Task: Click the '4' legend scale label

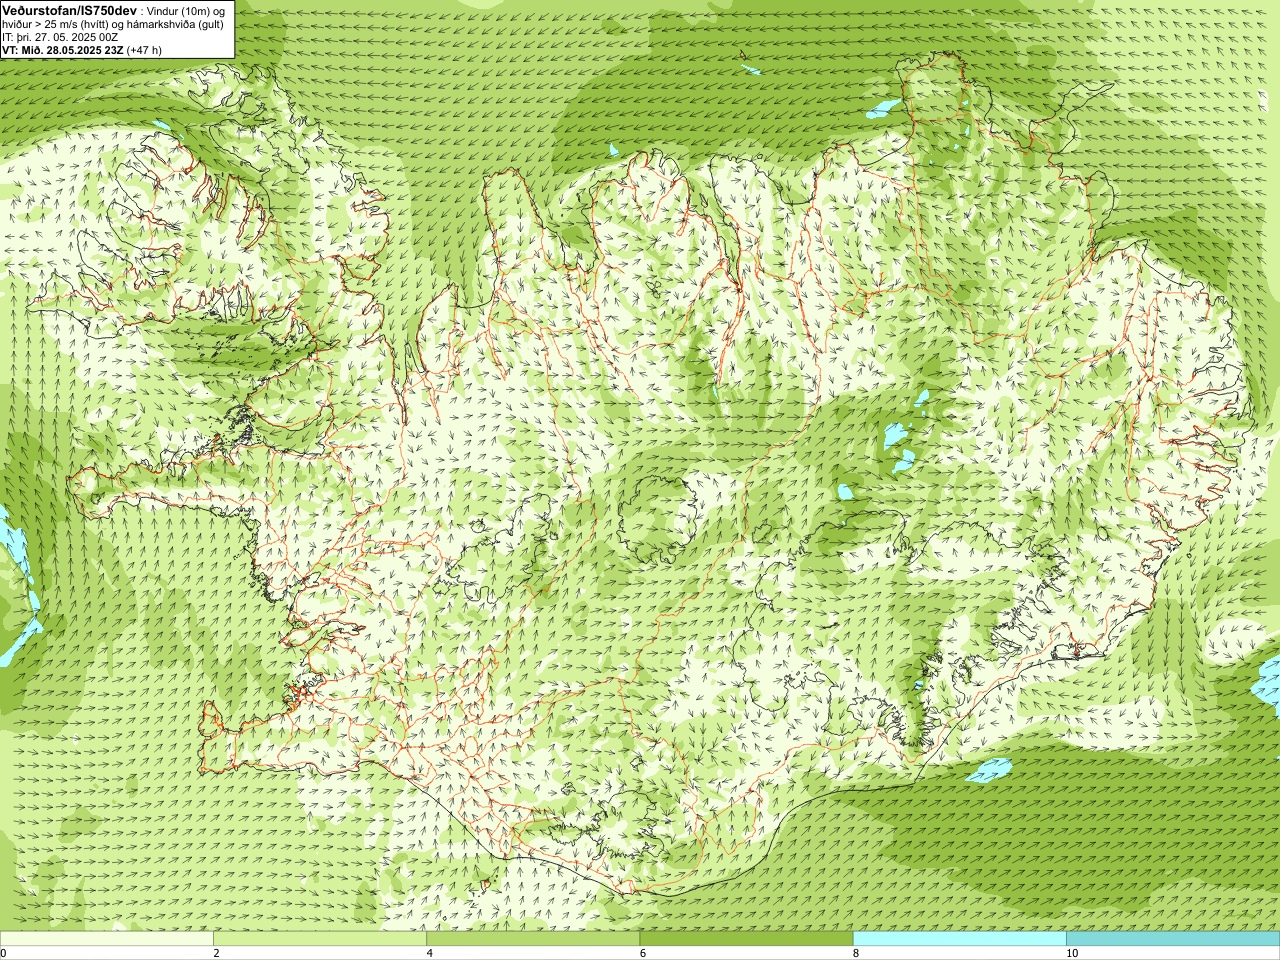Action: point(430,953)
